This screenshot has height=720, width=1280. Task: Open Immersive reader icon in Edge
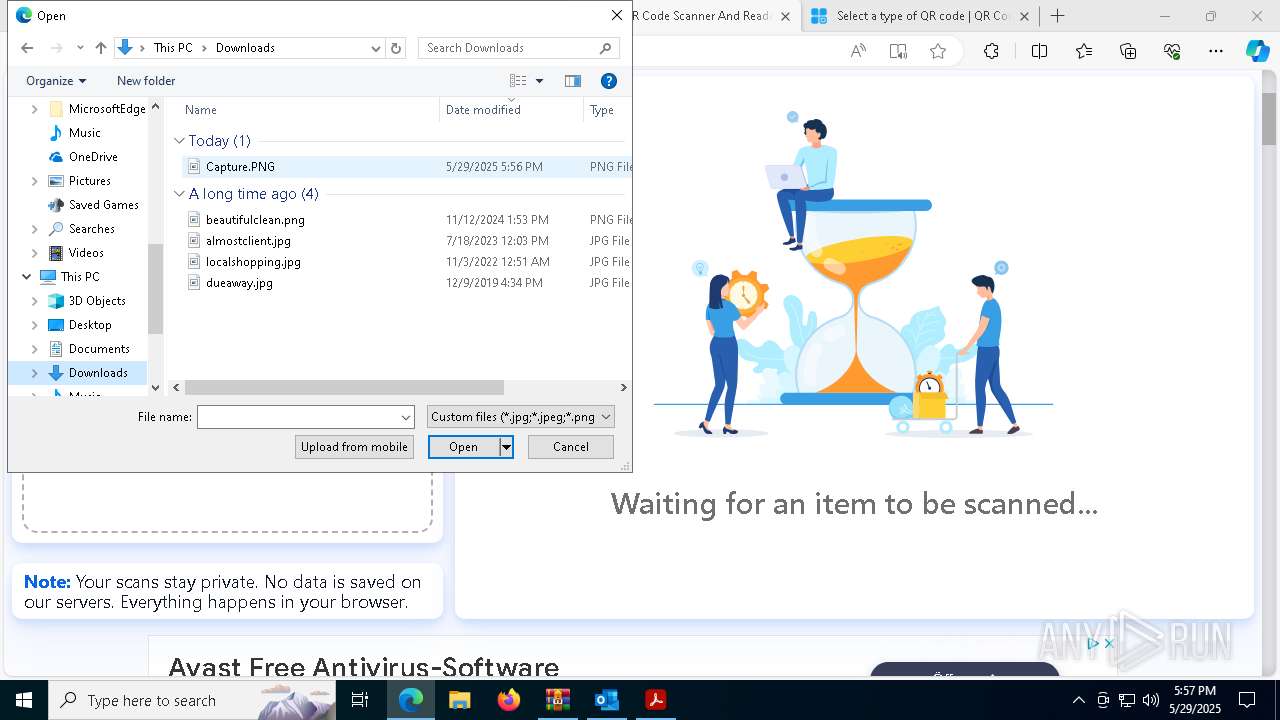click(x=898, y=51)
